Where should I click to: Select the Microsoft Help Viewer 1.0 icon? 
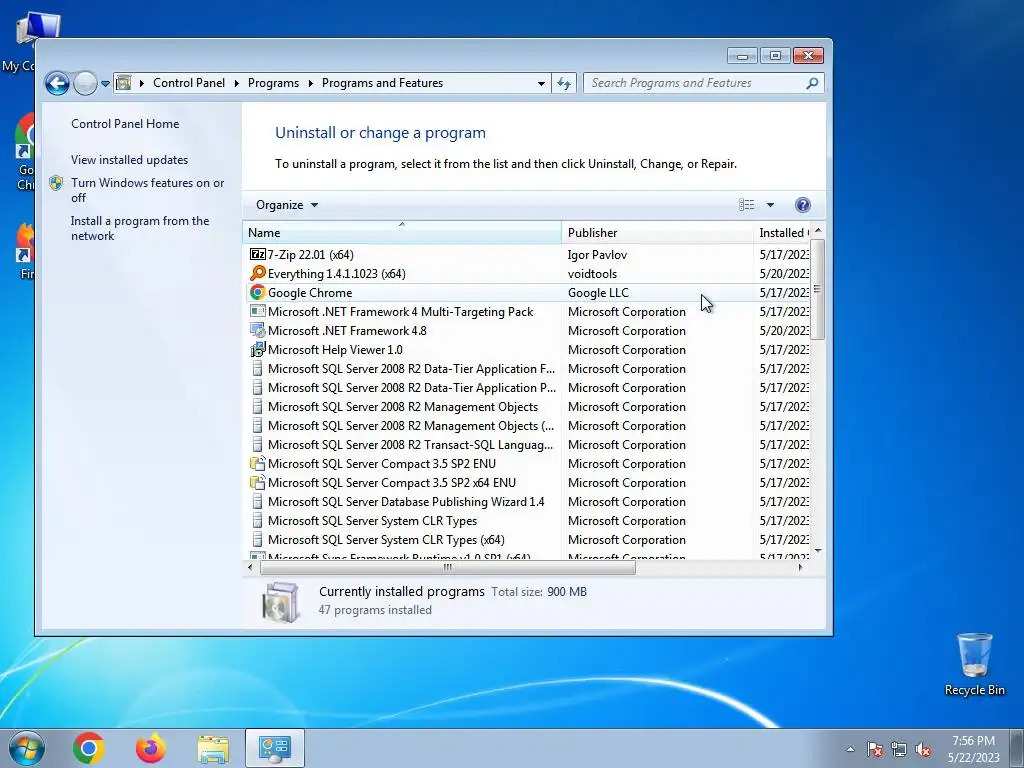(x=257, y=349)
